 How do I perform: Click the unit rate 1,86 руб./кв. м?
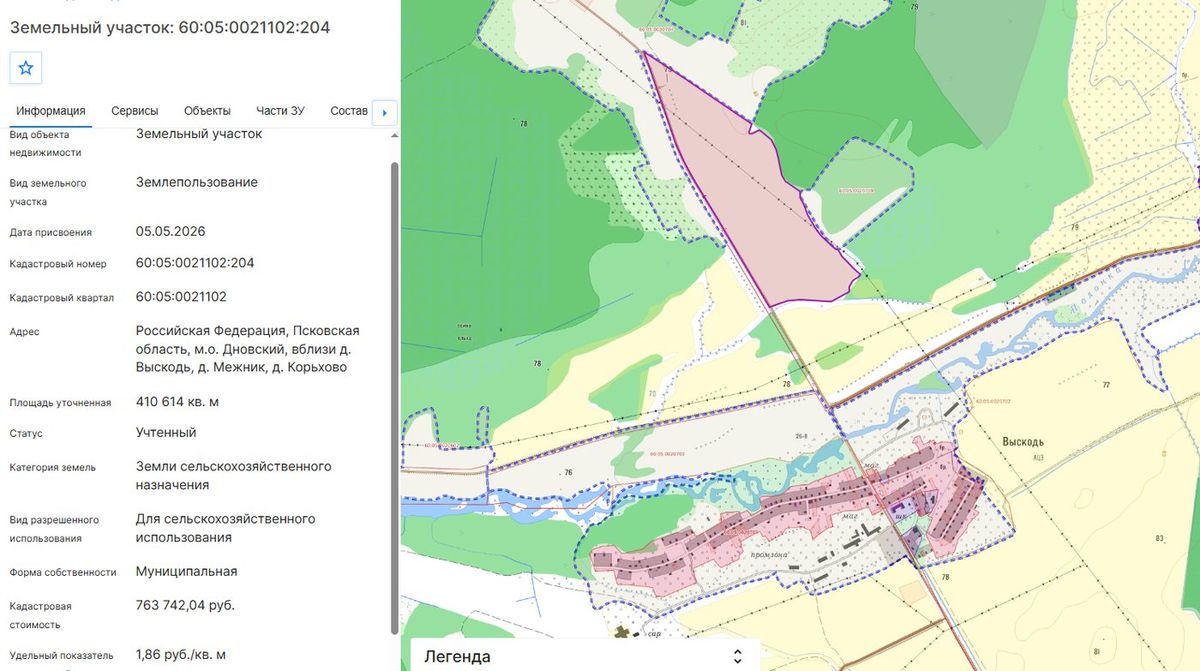pos(181,655)
